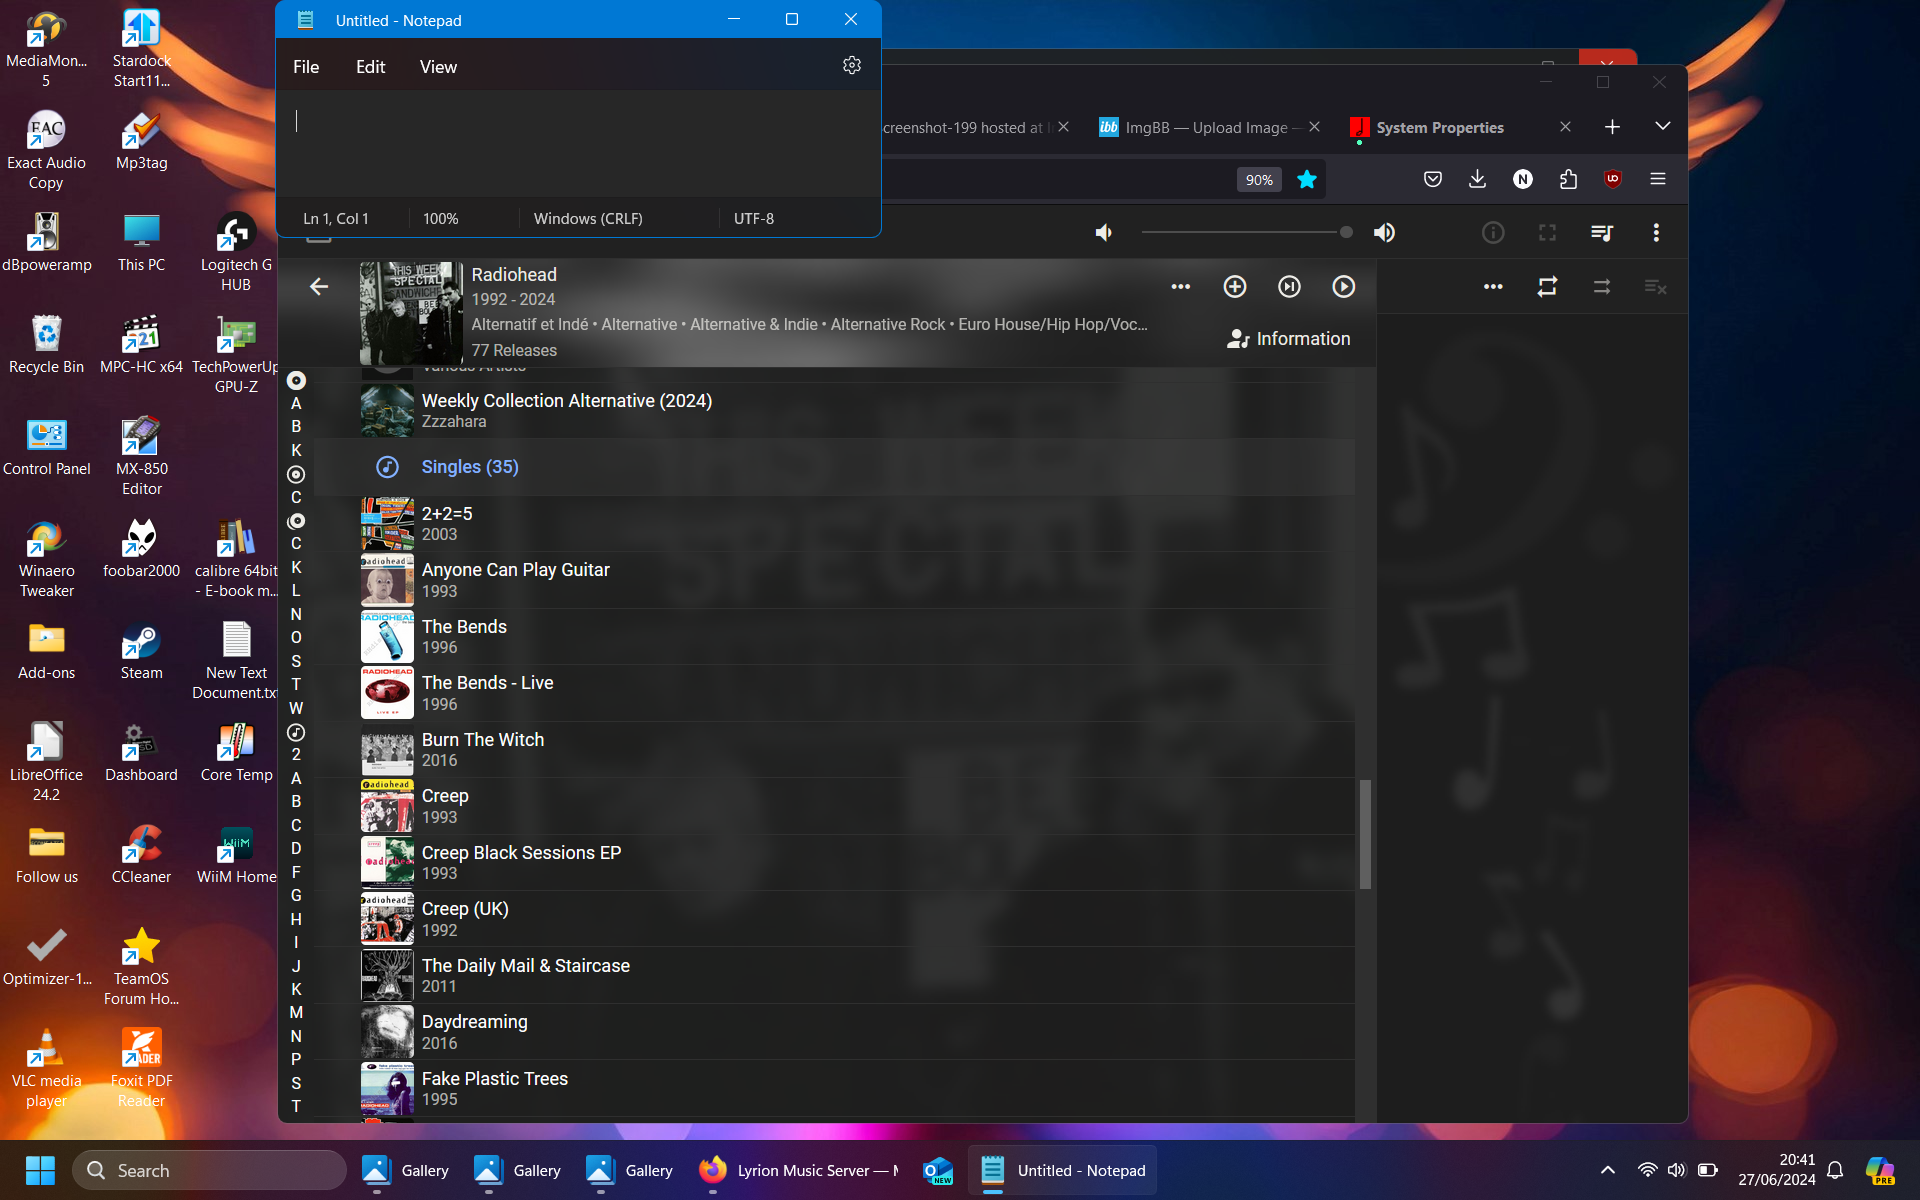
Task: Show hidden tray icons chevron
Action: tap(1607, 1170)
